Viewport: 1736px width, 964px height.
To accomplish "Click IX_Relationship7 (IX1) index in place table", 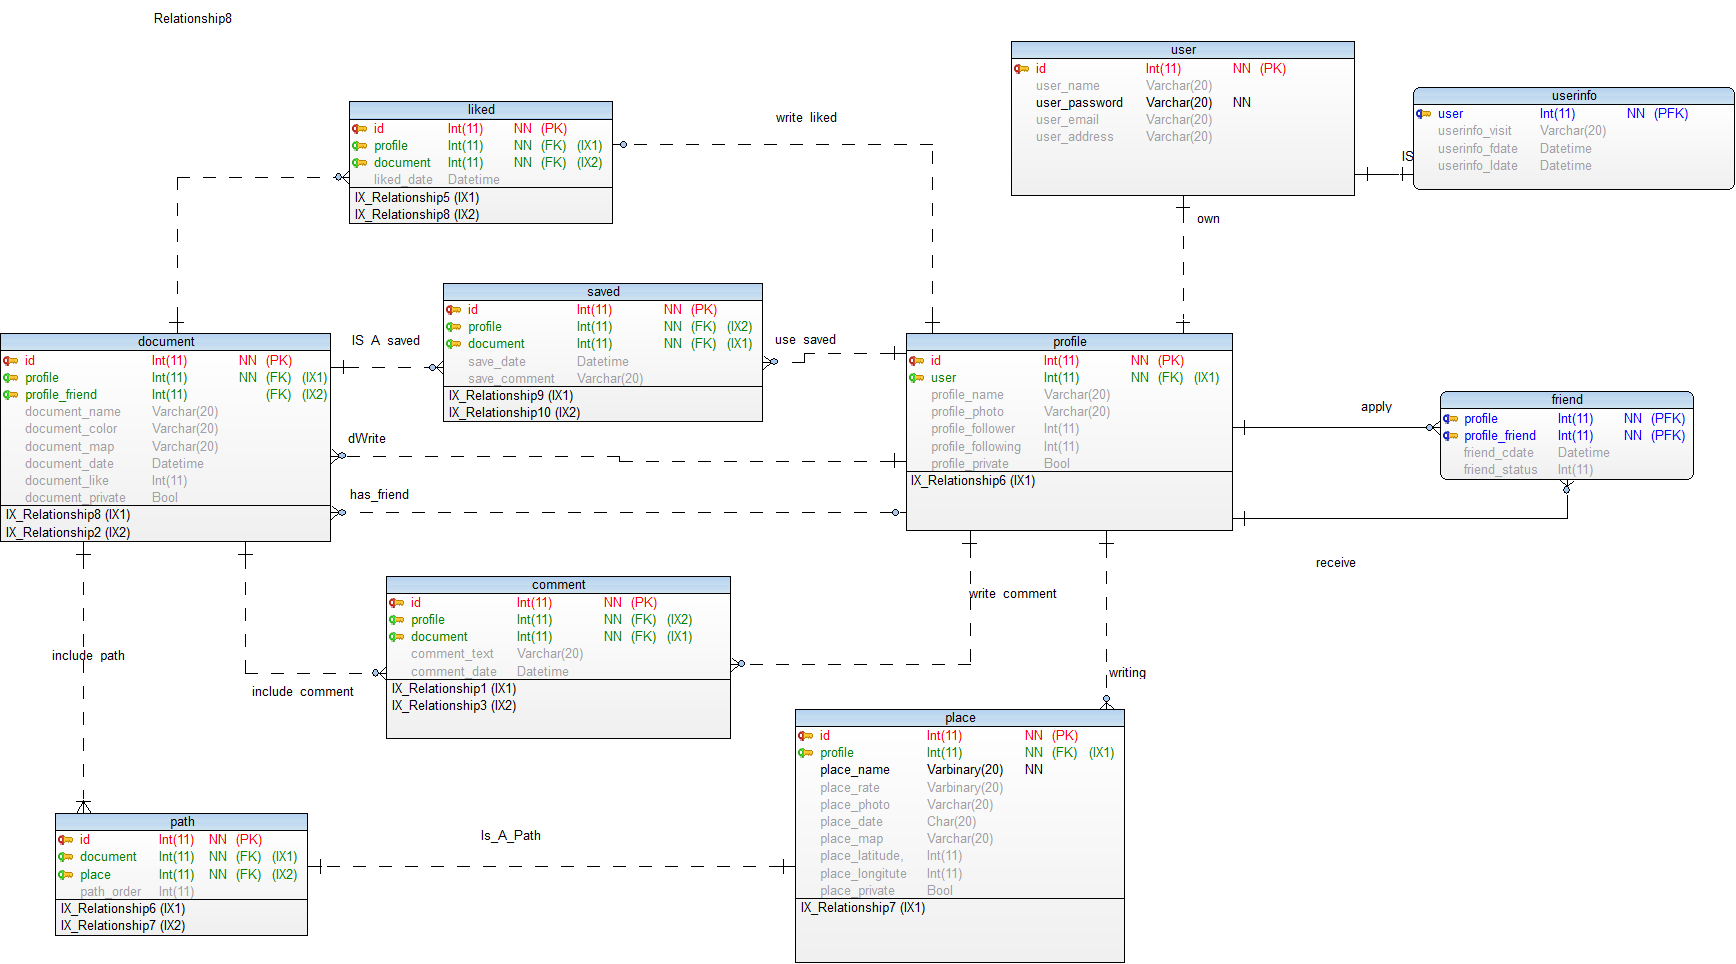I will (x=863, y=908).
